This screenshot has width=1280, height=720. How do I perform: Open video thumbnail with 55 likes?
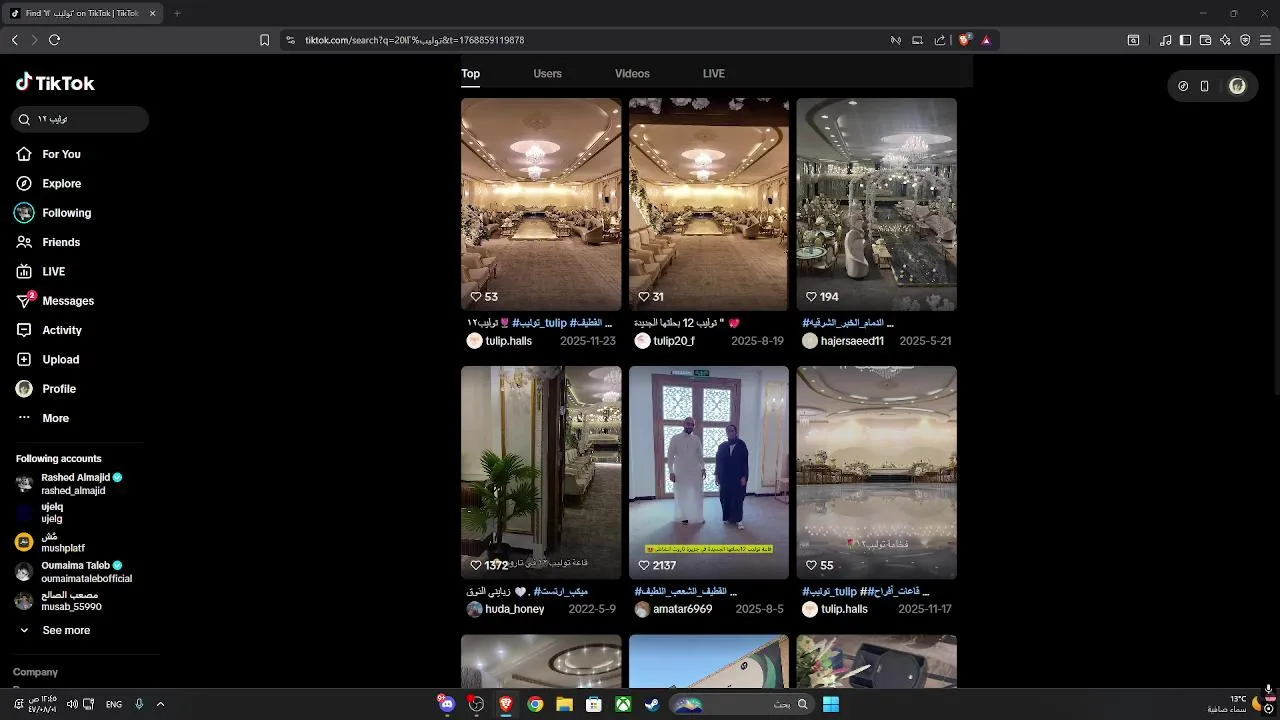[x=876, y=472]
